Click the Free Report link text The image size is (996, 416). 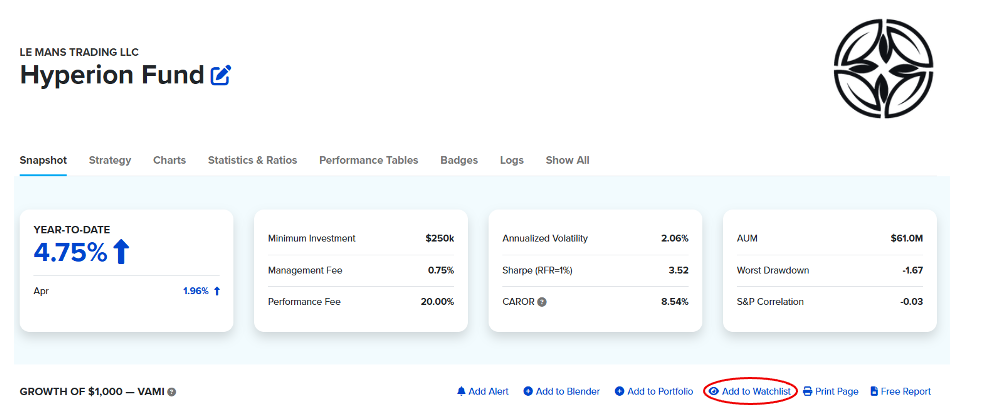point(906,391)
